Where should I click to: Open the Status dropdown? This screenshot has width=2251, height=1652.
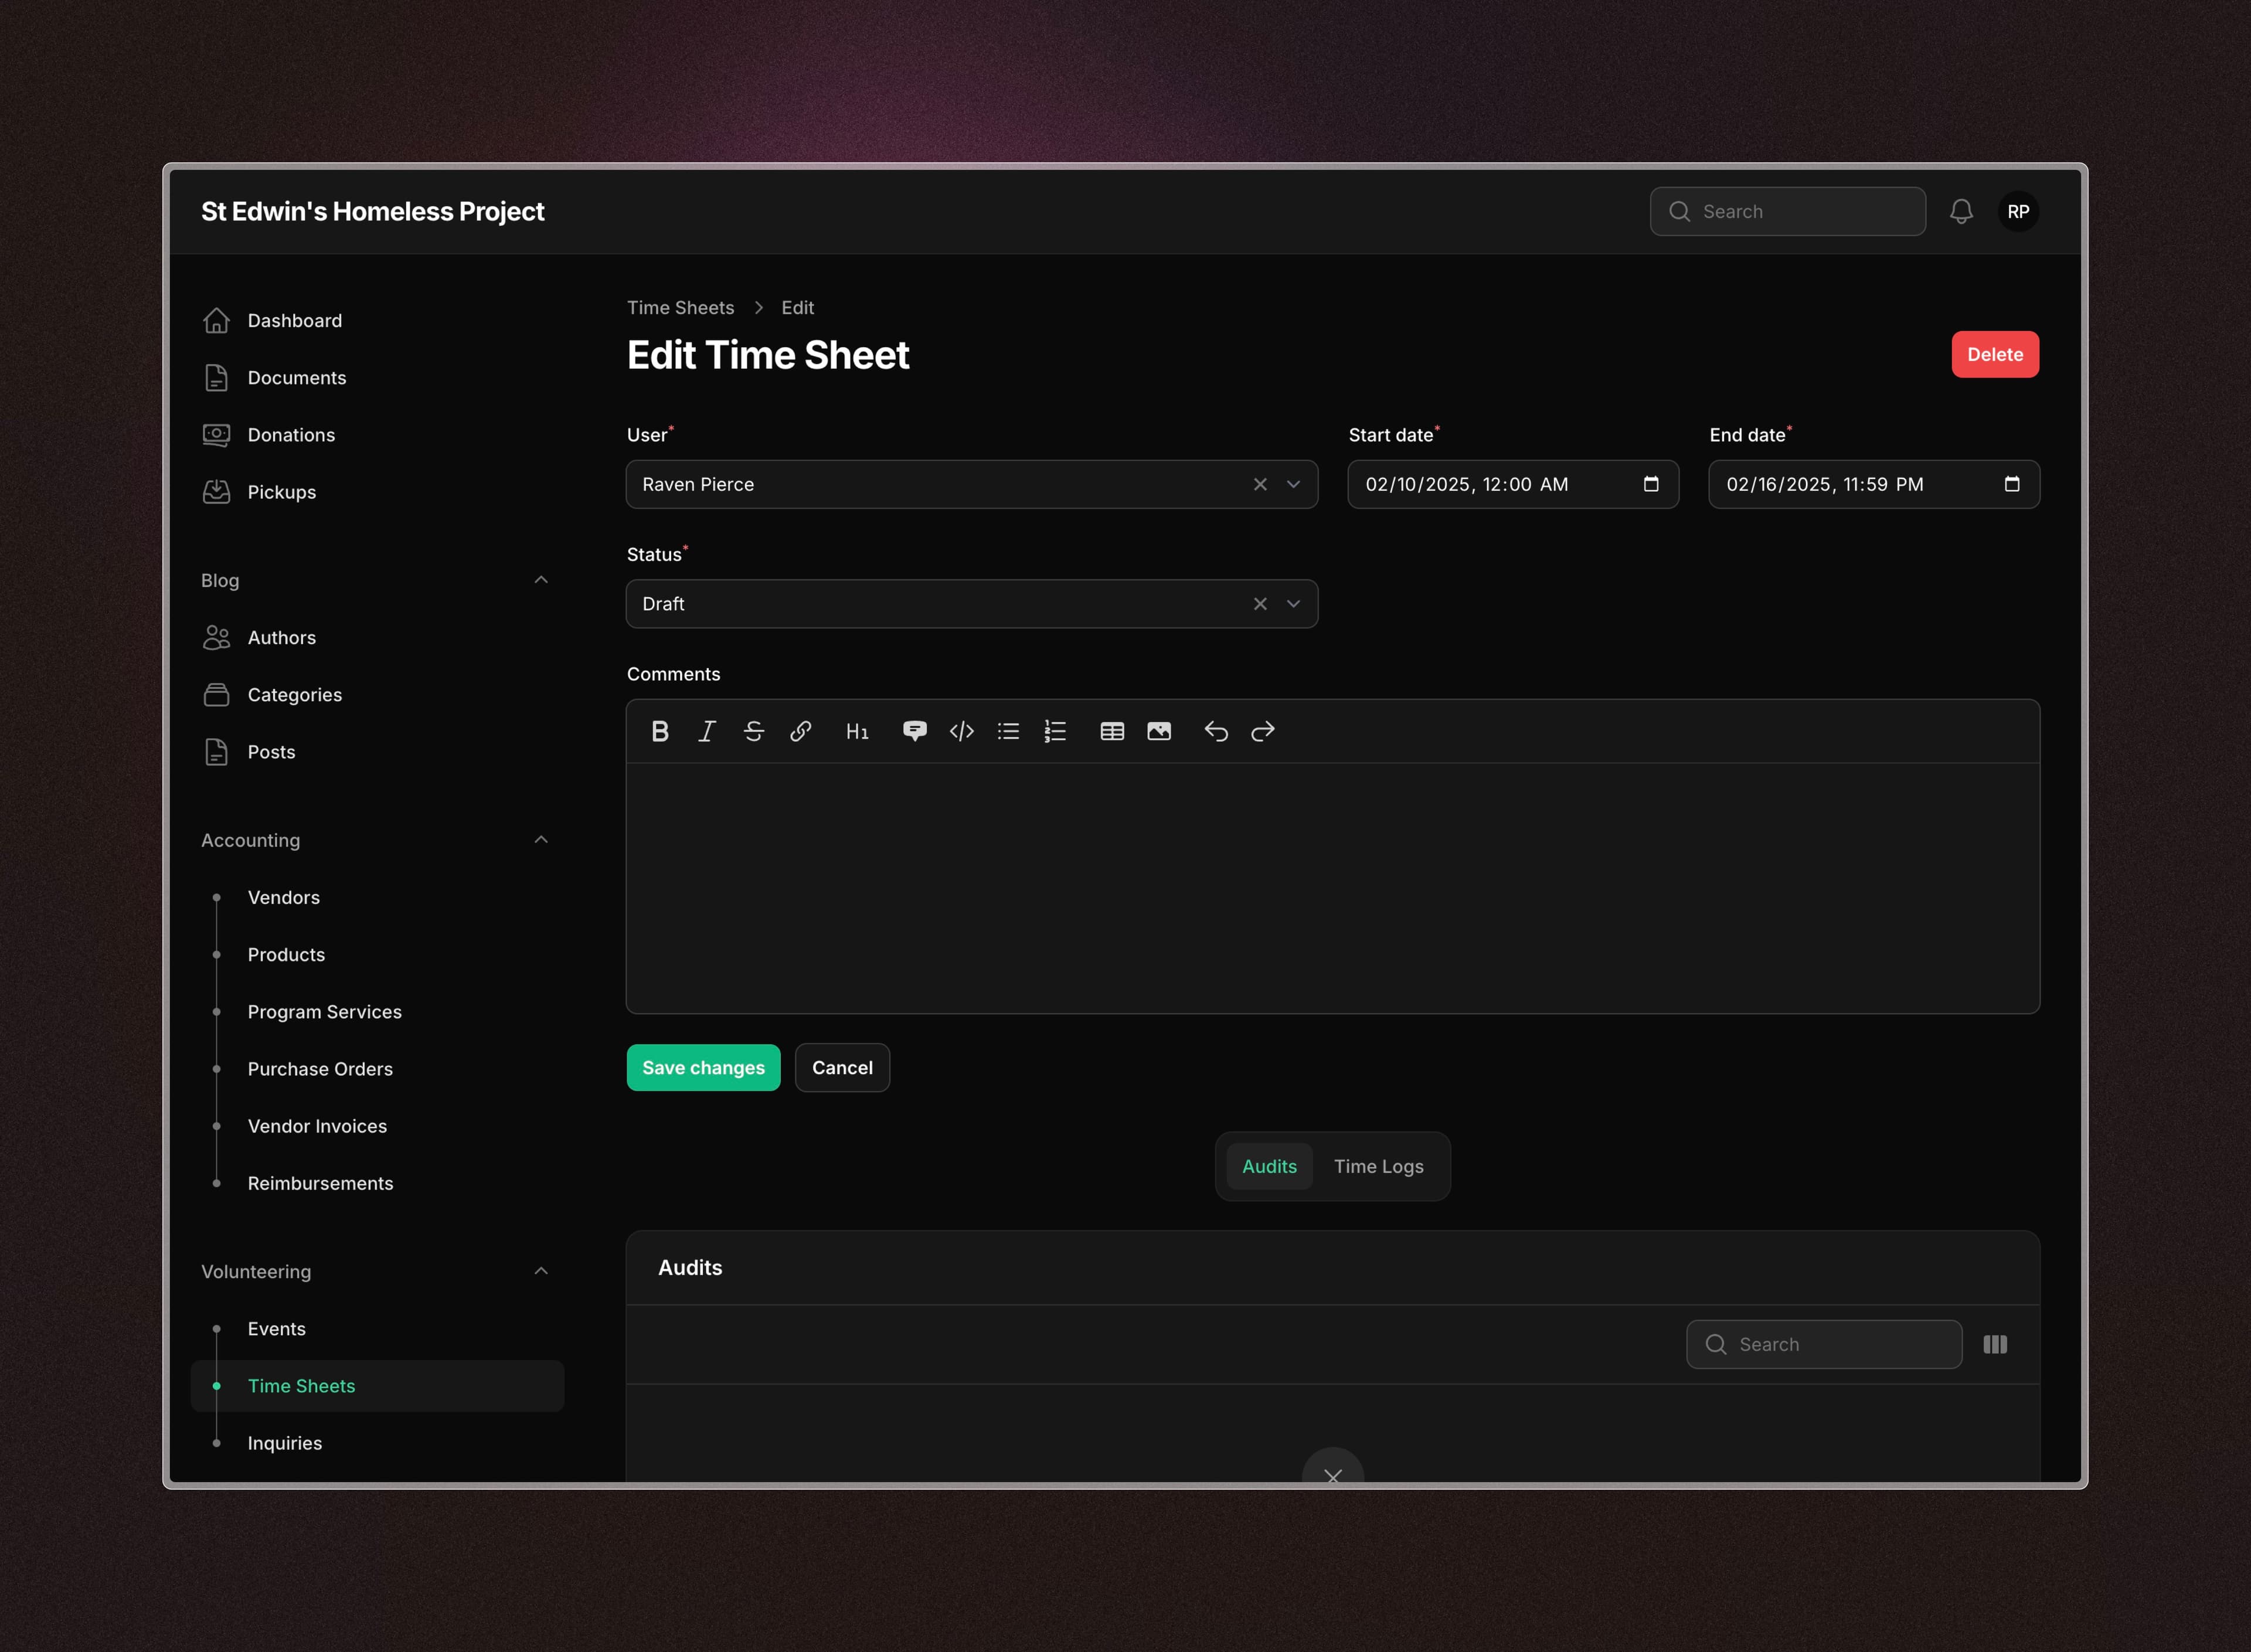coord(1293,604)
